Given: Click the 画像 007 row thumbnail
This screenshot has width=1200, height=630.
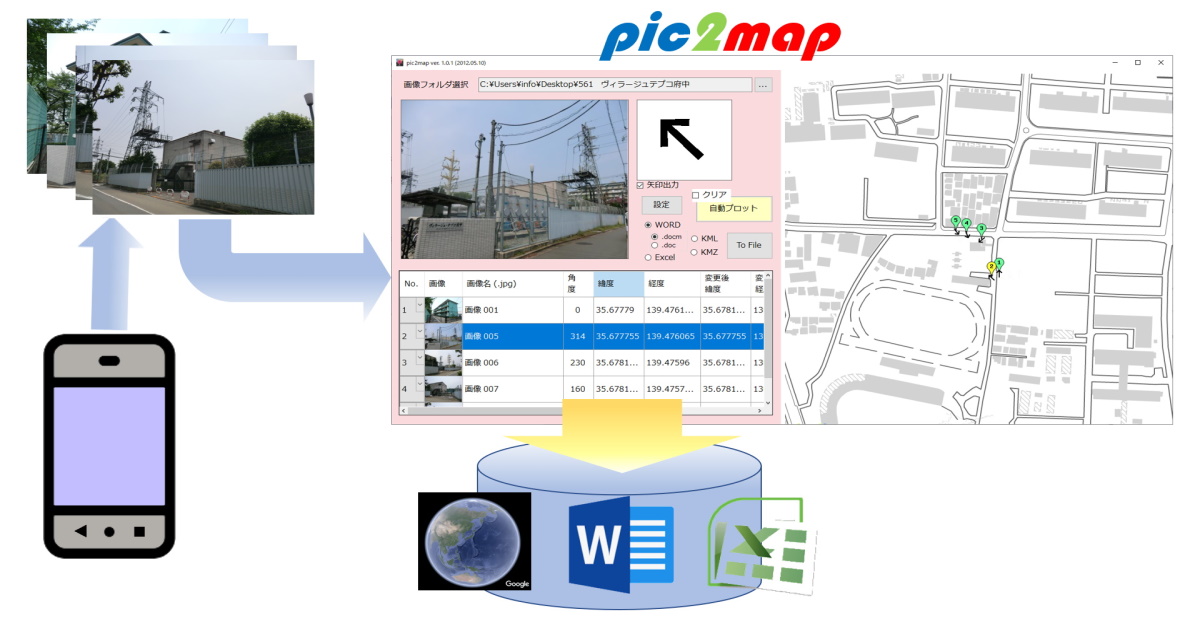Looking at the screenshot, I should click(443, 387).
